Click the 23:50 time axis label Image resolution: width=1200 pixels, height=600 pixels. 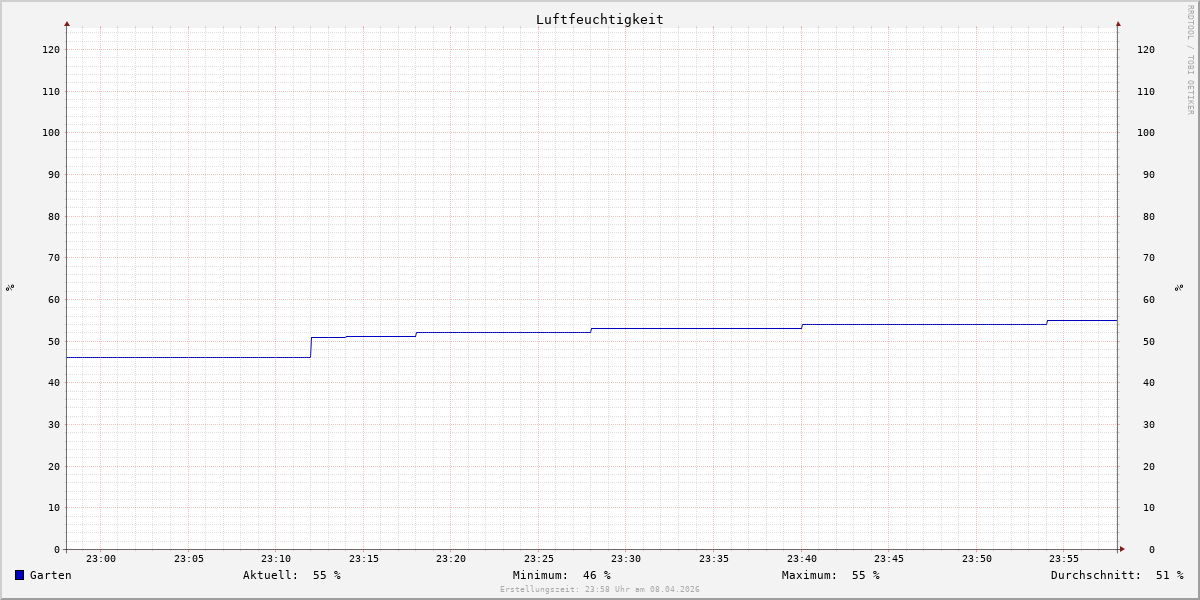(x=977, y=559)
